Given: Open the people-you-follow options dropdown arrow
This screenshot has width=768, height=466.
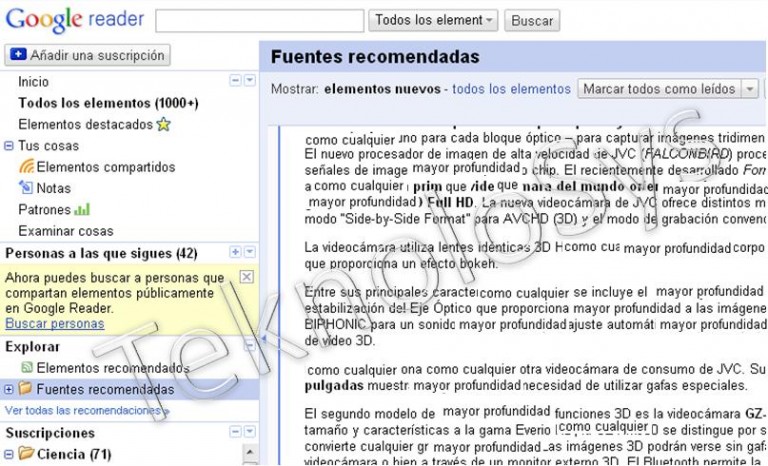Looking at the screenshot, I should 250,252.
